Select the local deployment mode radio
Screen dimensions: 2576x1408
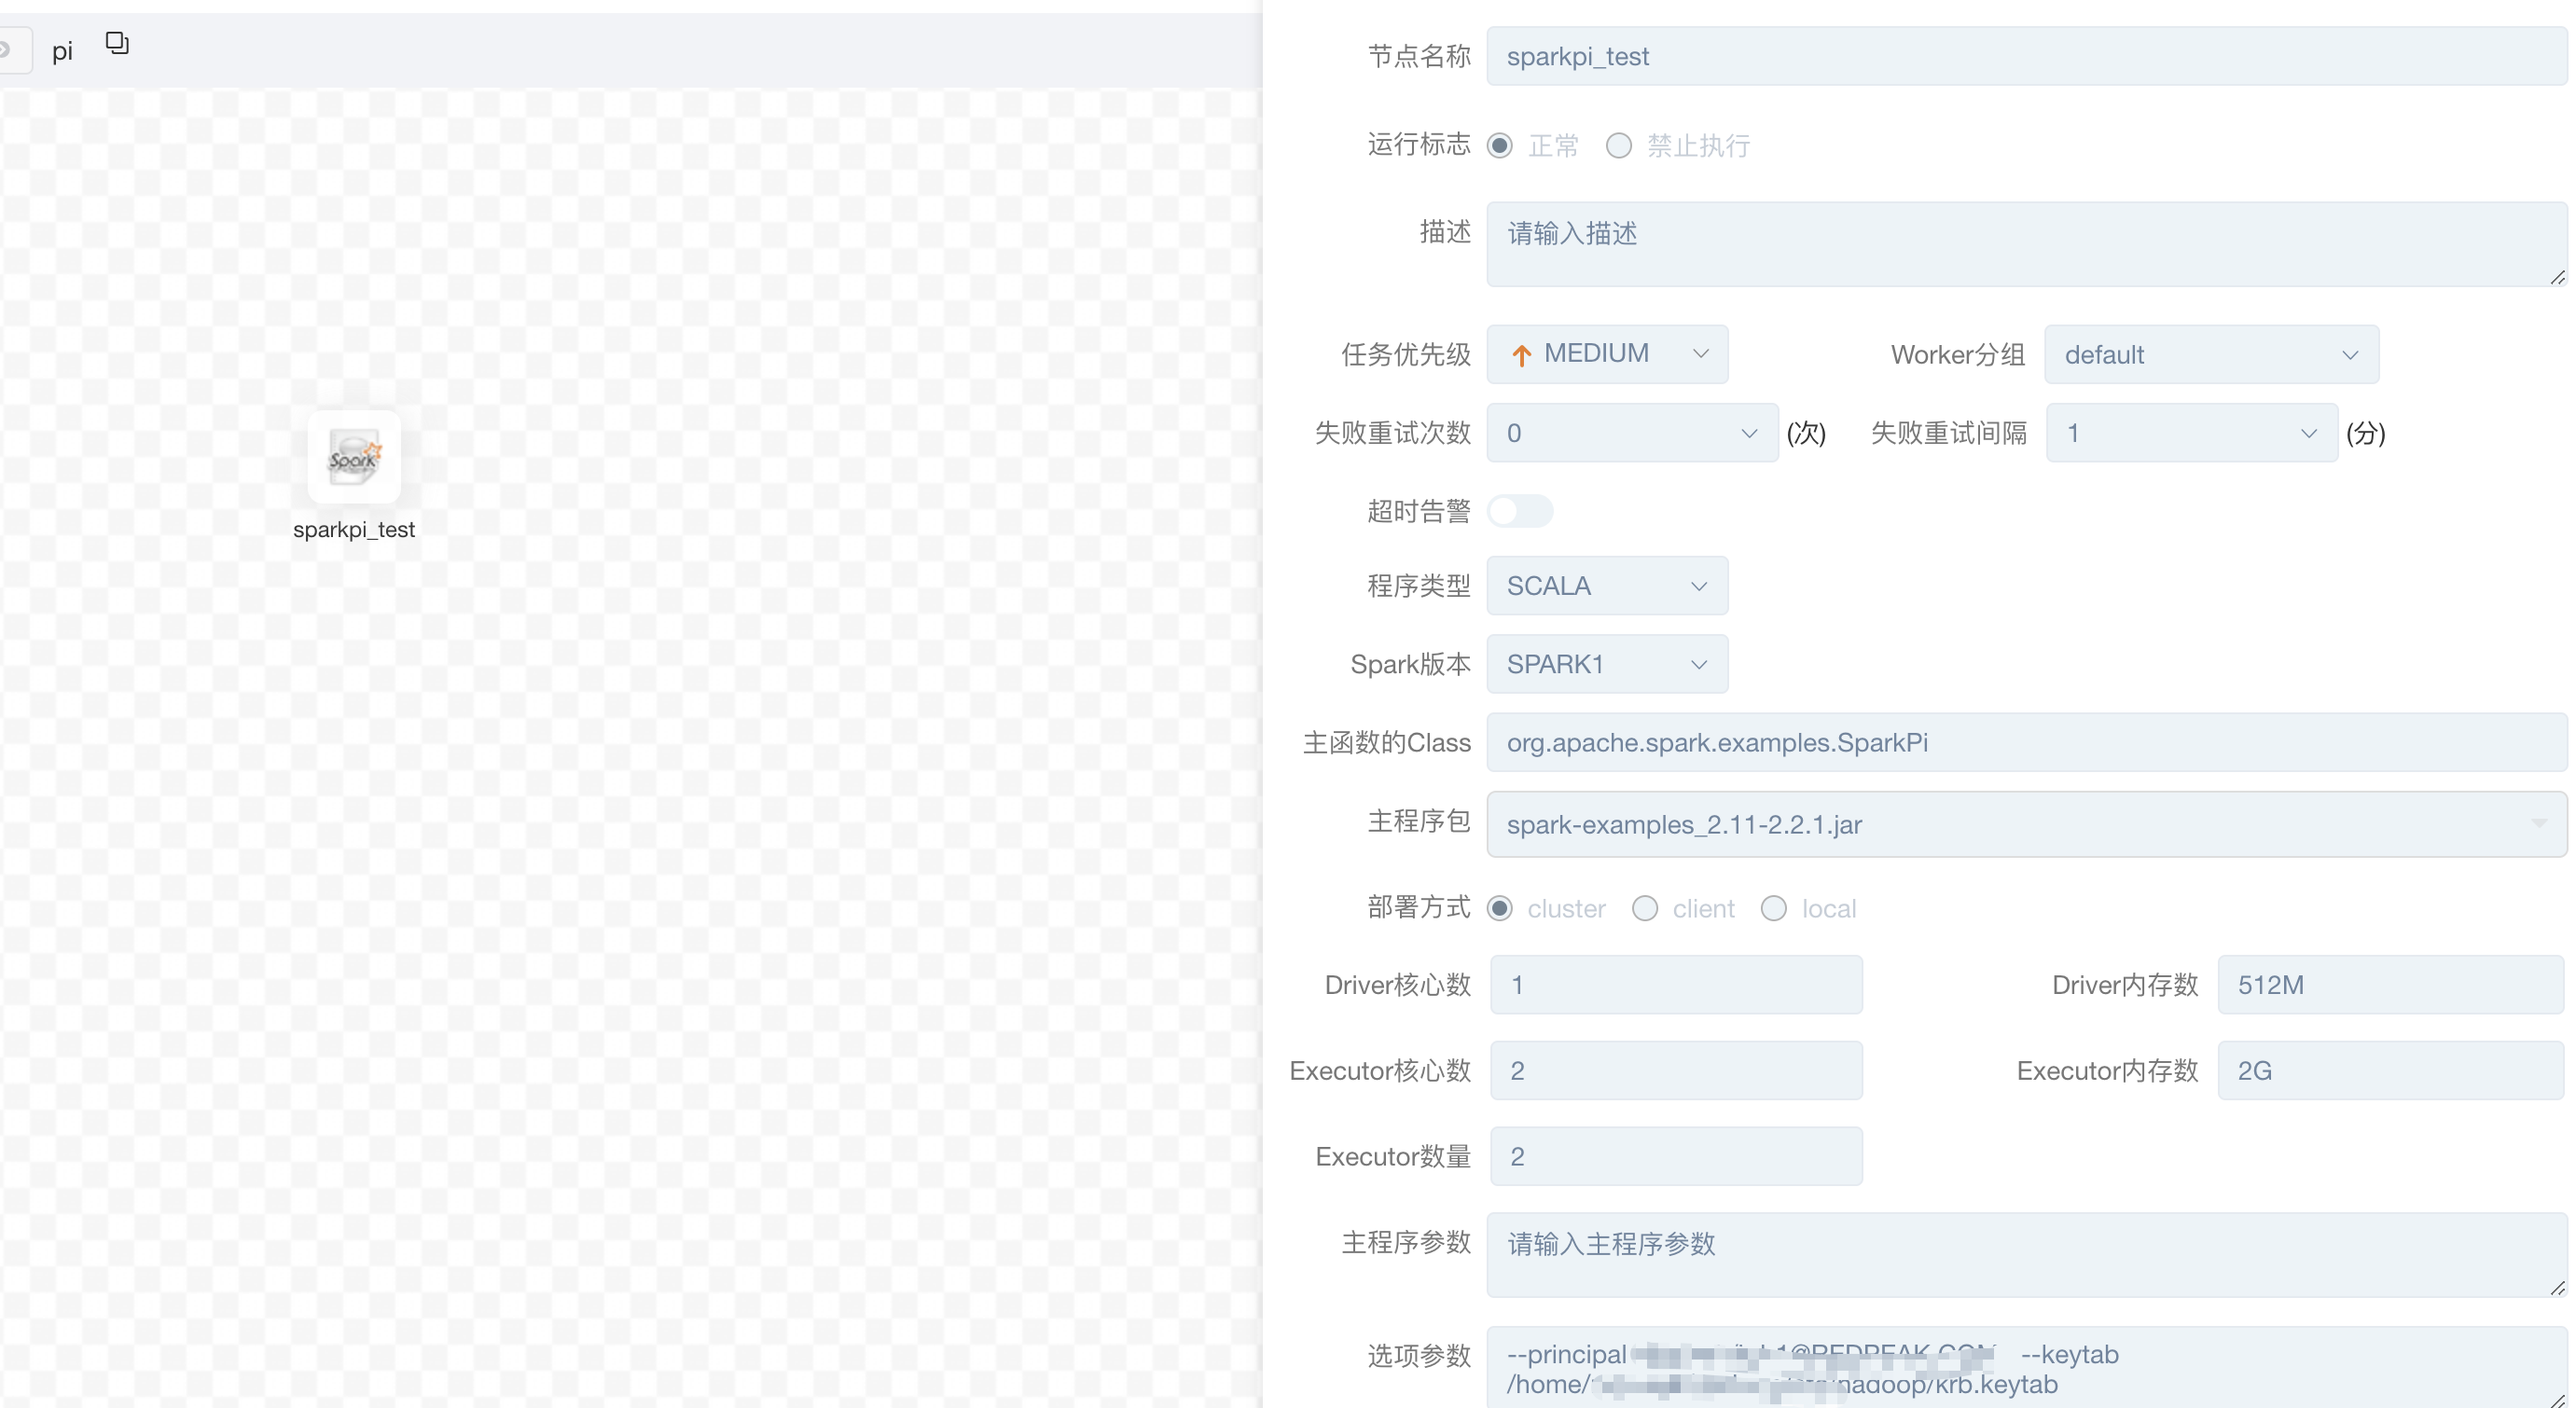(1774, 908)
